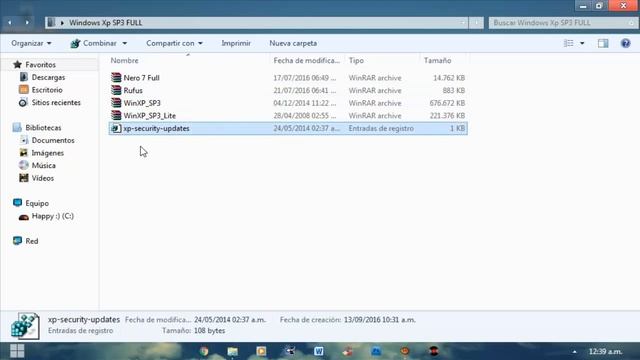Show hidden system tray icons
Image resolution: width=640 pixels, height=360 pixels.
(x=574, y=351)
